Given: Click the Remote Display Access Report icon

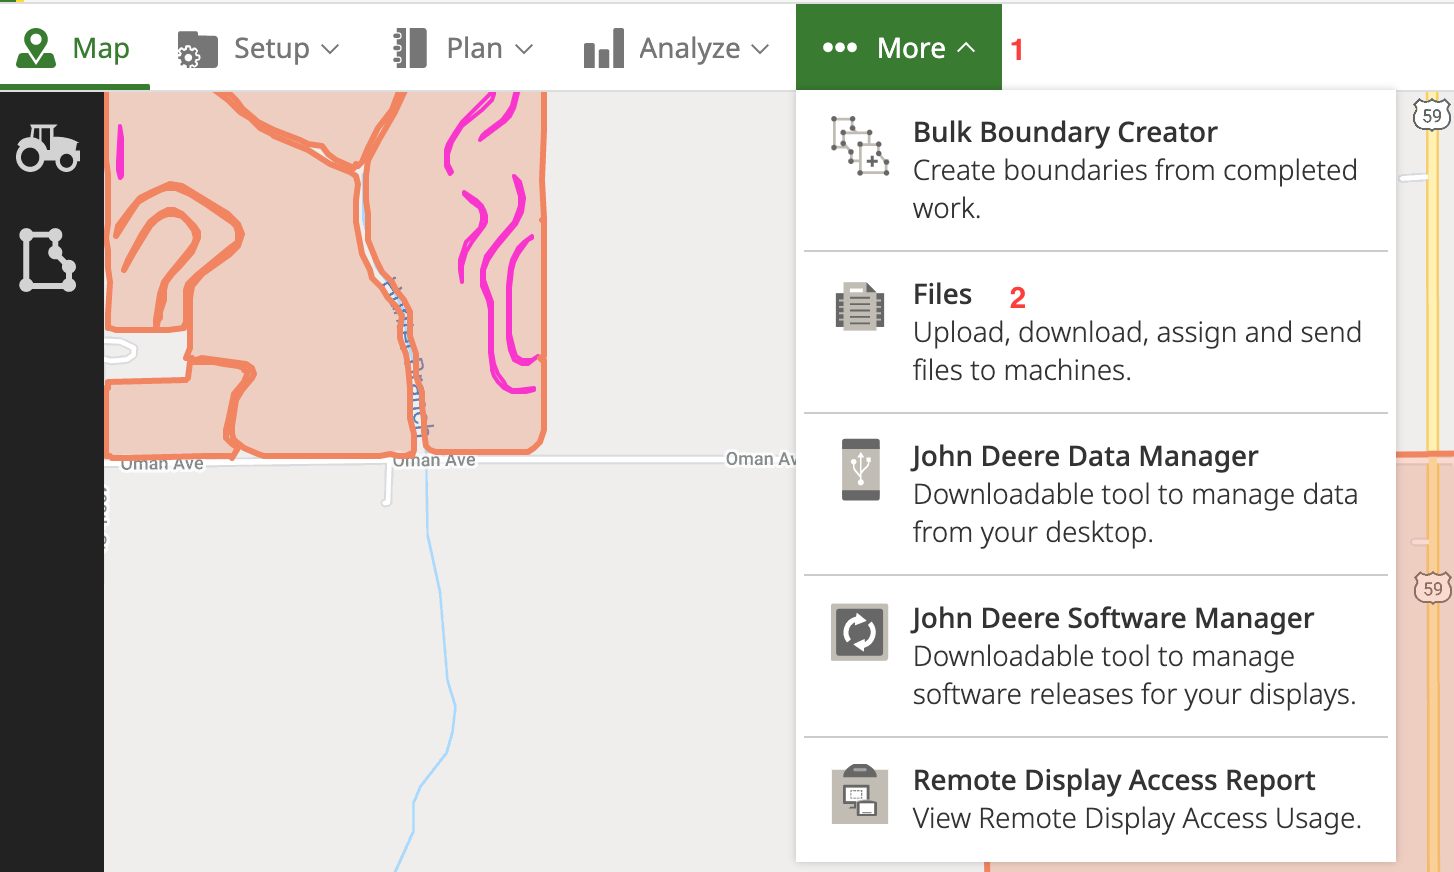Looking at the screenshot, I should pyautogui.click(x=859, y=794).
